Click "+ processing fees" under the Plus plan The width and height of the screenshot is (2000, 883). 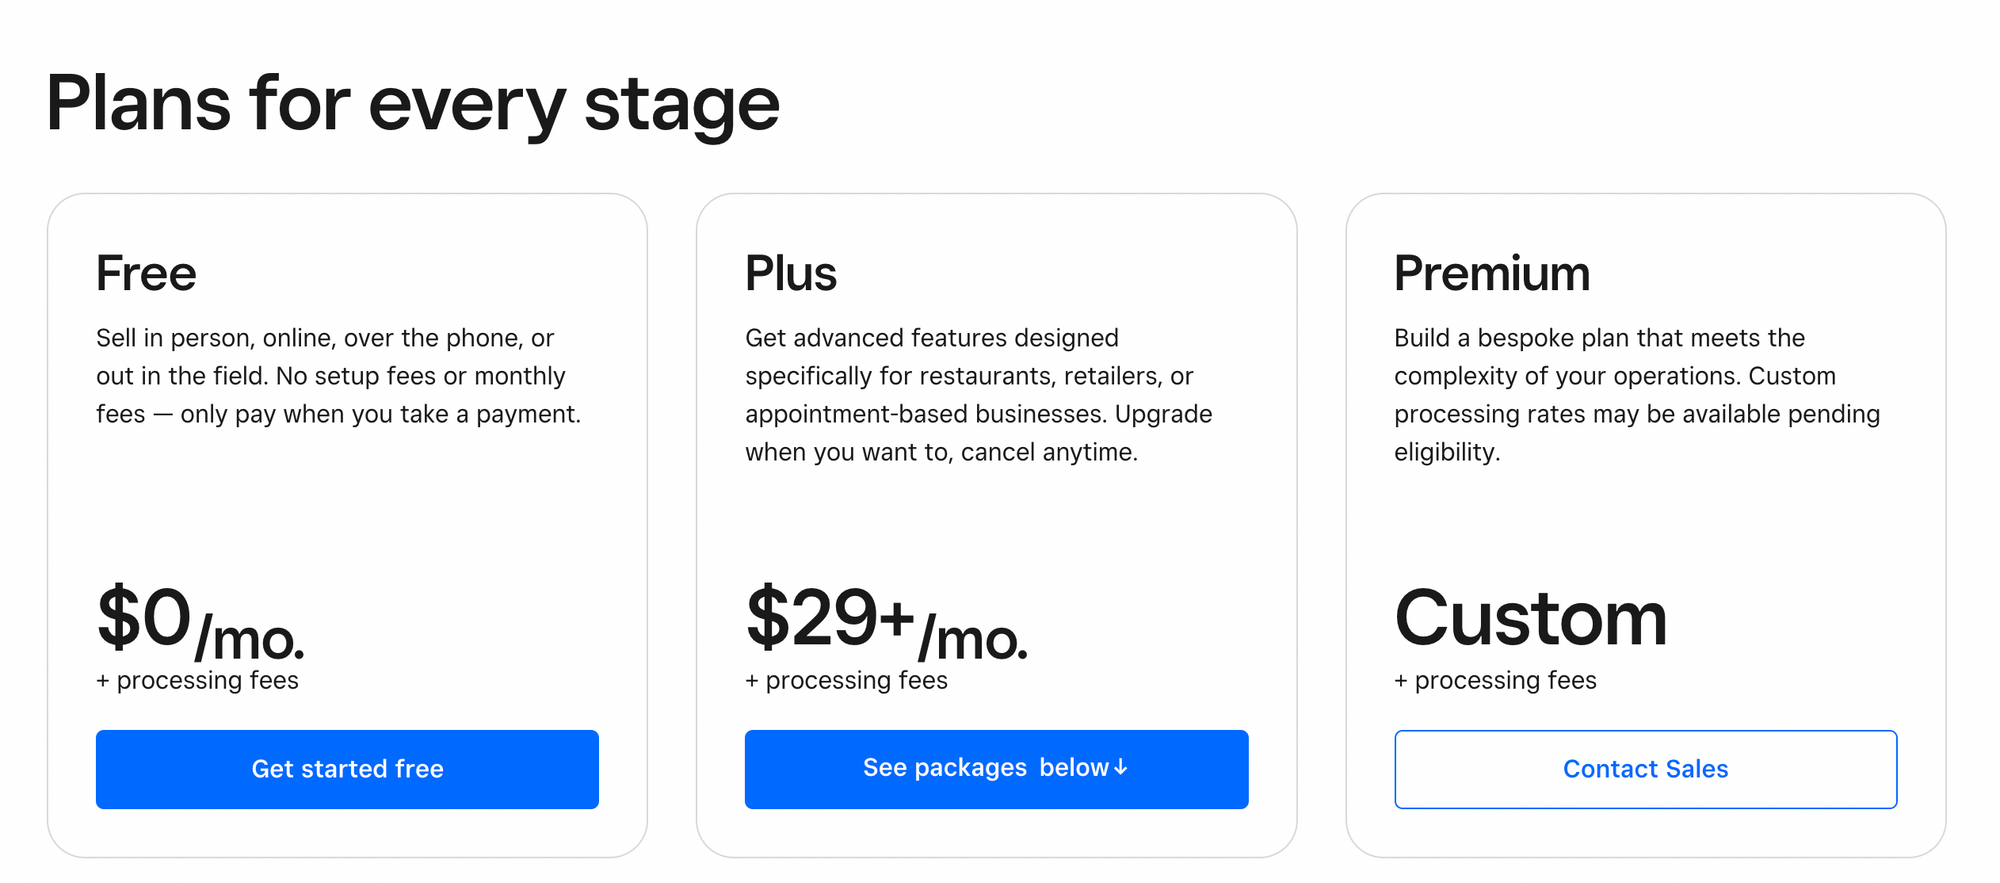pos(846,680)
